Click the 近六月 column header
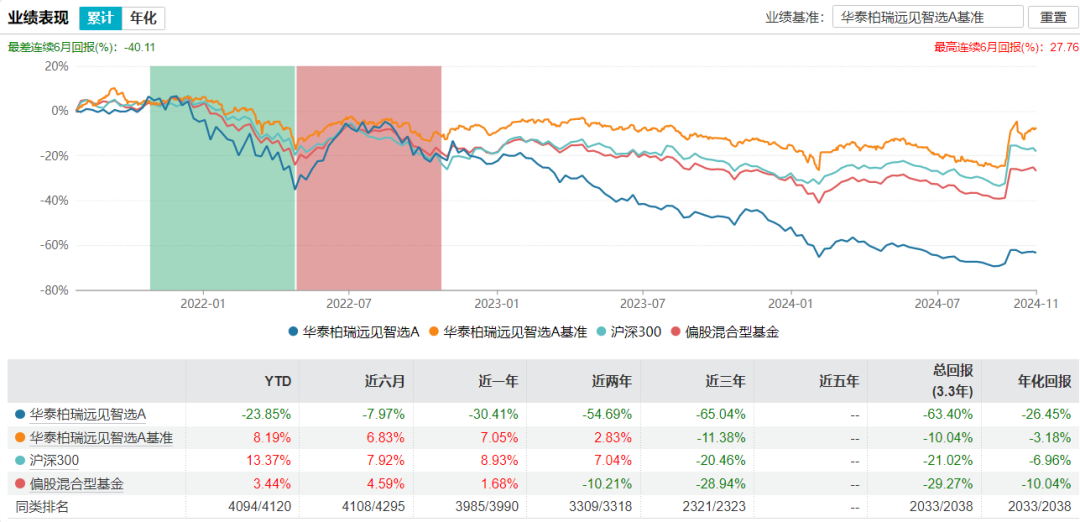The width and height of the screenshot is (1080, 522). [383, 381]
